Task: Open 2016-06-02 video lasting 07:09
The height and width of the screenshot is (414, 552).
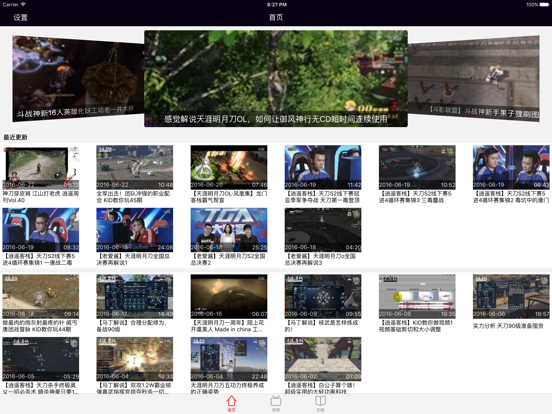Action: point(323,359)
